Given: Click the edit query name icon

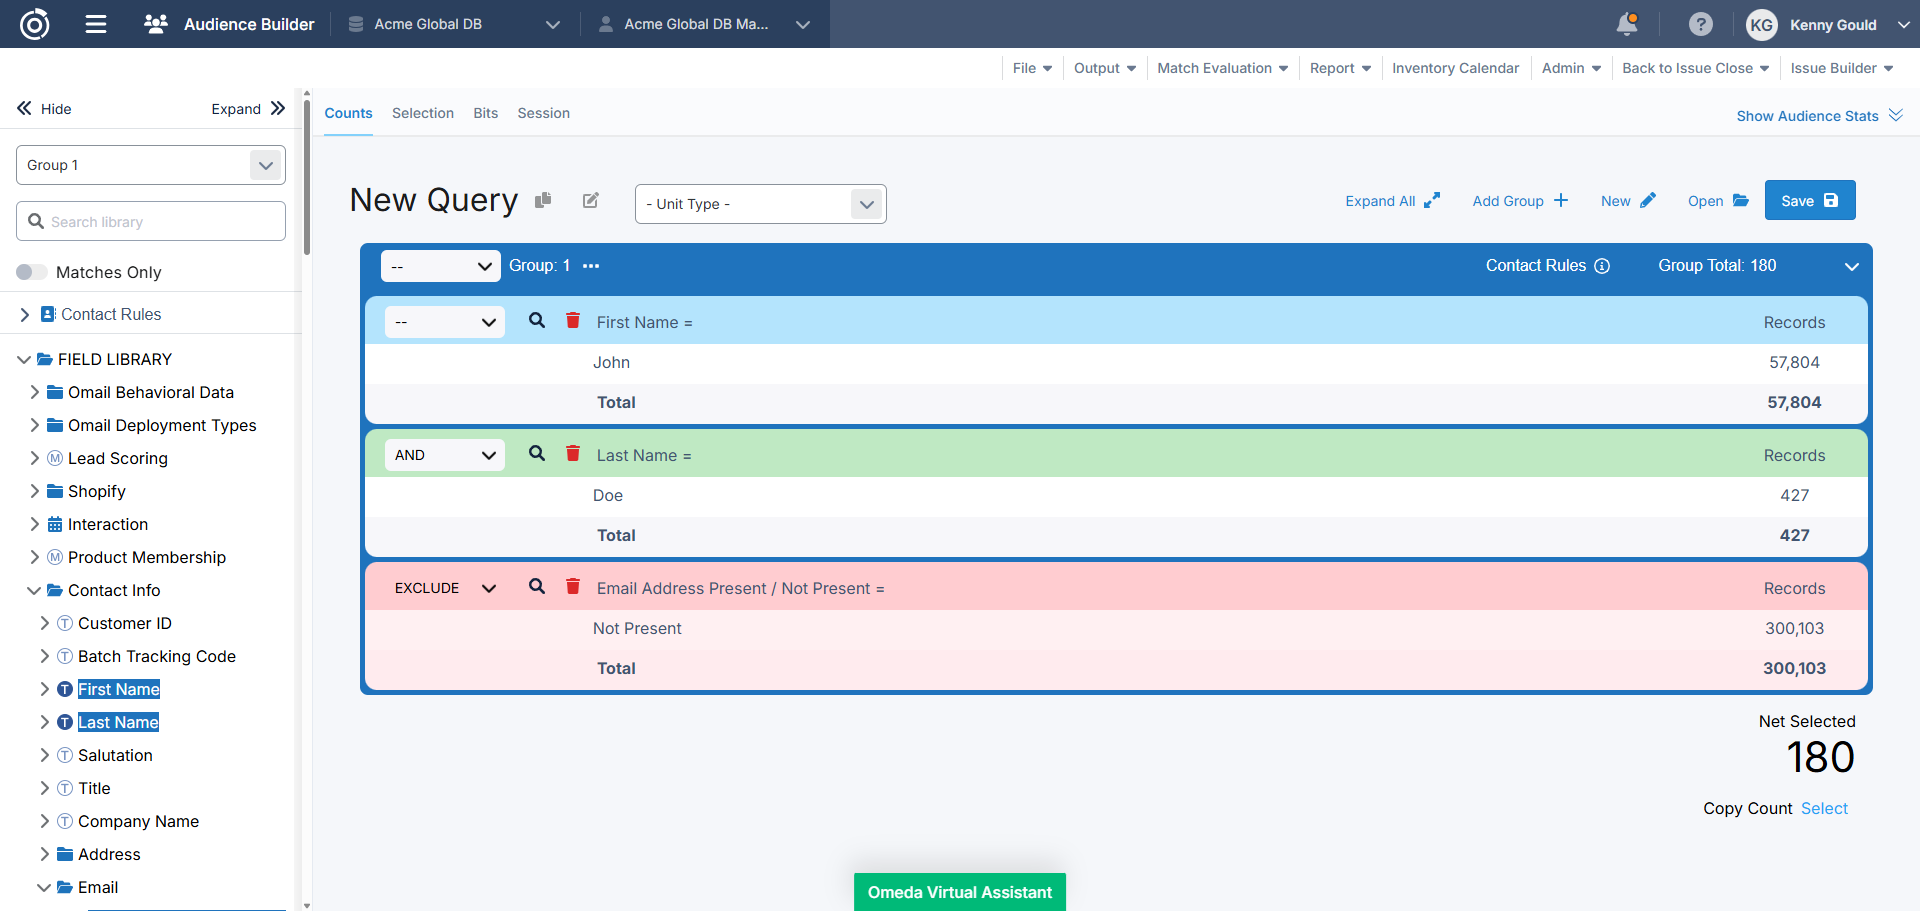Looking at the screenshot, I should (x=591, y=200).
